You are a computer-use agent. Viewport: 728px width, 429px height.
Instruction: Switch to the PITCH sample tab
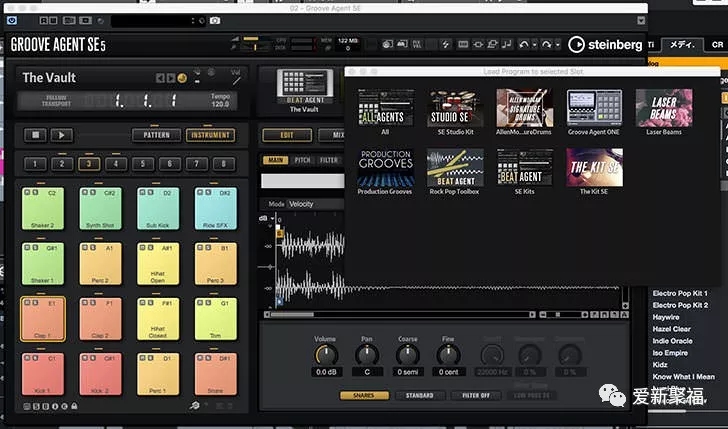302,160
